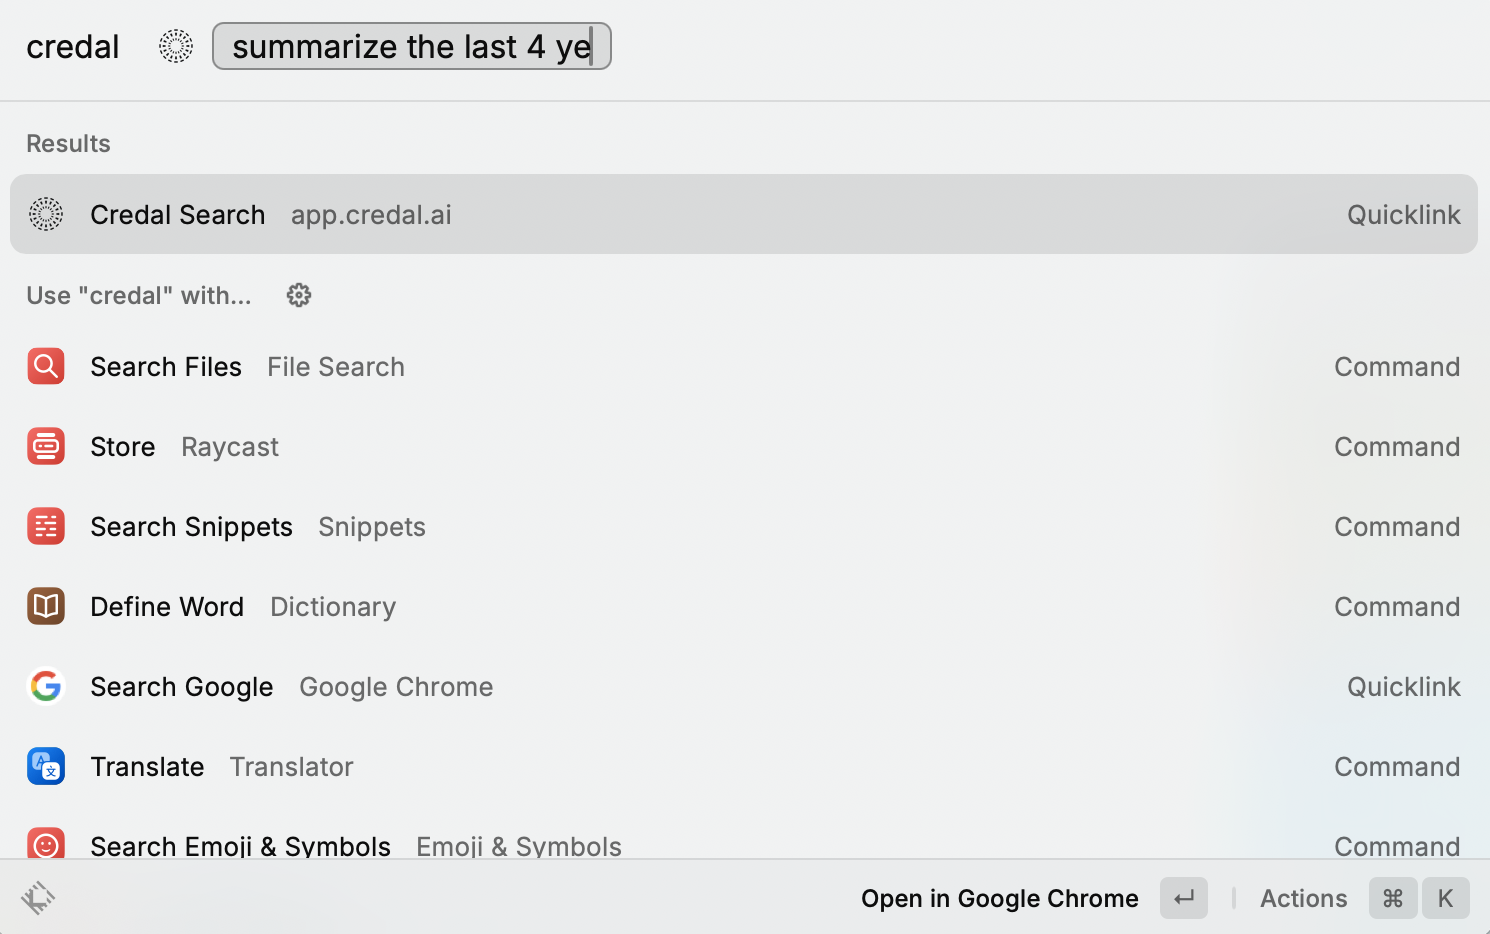Collapse the Results section
Viewport: 1490px width, 934px height.
click(68, 143)
